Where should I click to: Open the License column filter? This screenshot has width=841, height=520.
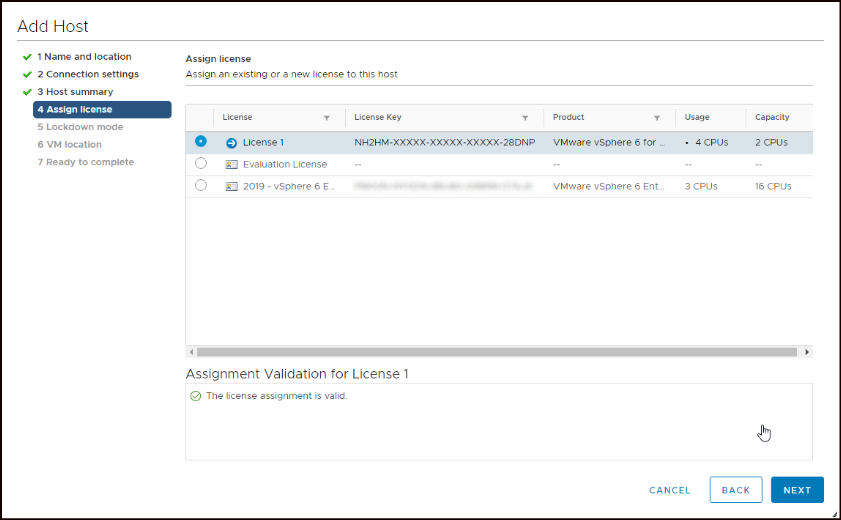(326, 118)
